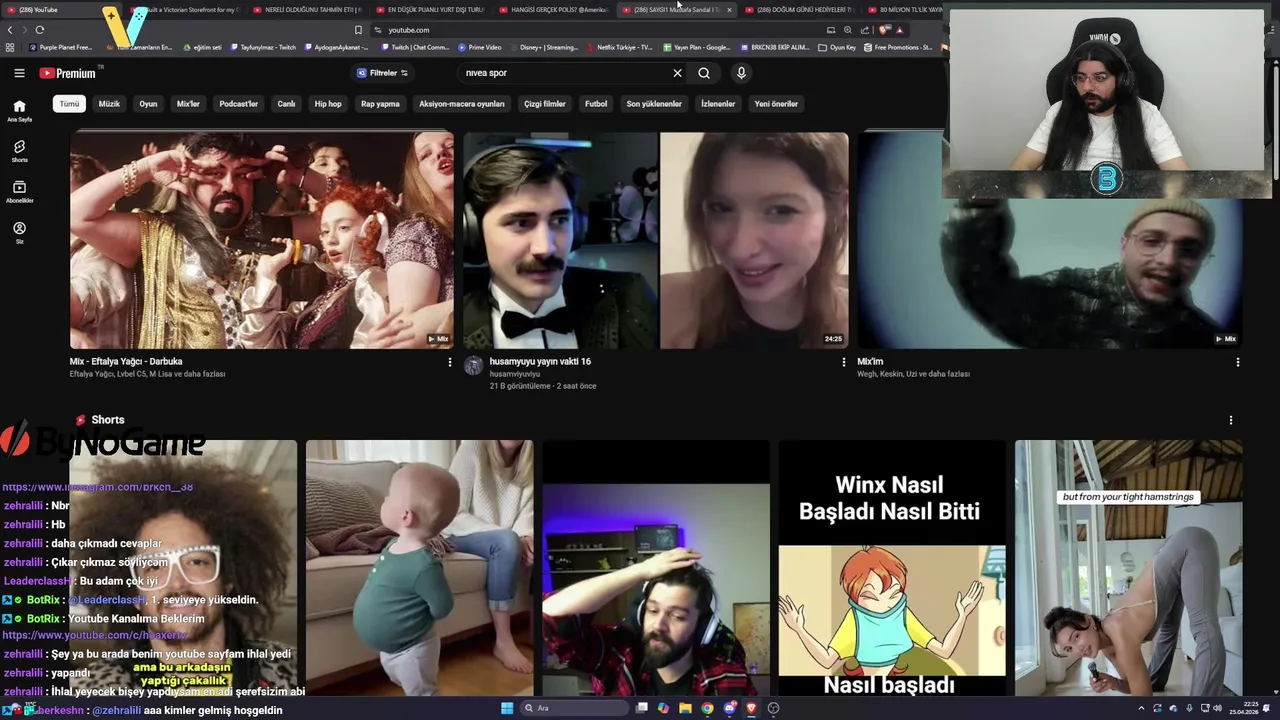This screenshot has height=720, width=1280.
Task: Open OBS Studio from the taskbar
Action: pos(773,708)
